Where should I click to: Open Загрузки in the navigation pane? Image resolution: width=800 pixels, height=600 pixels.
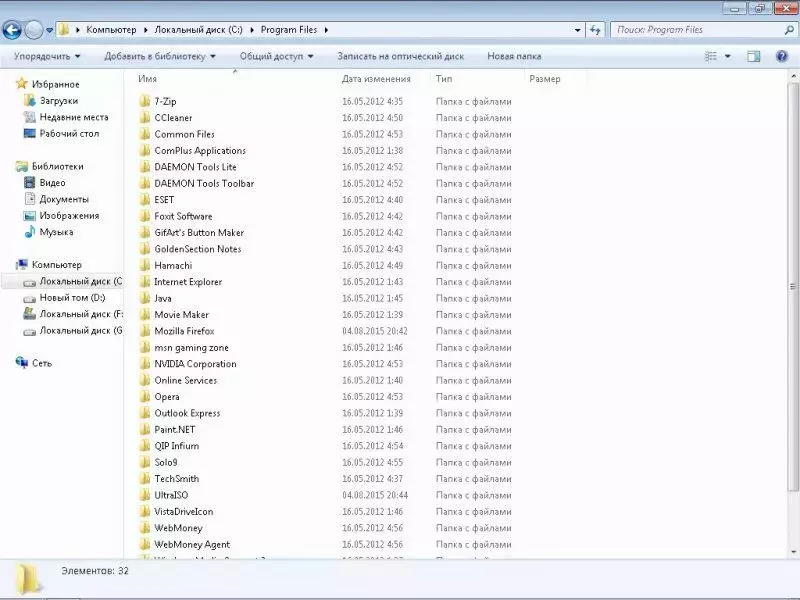pyautogui.click(x=59, y=101)
